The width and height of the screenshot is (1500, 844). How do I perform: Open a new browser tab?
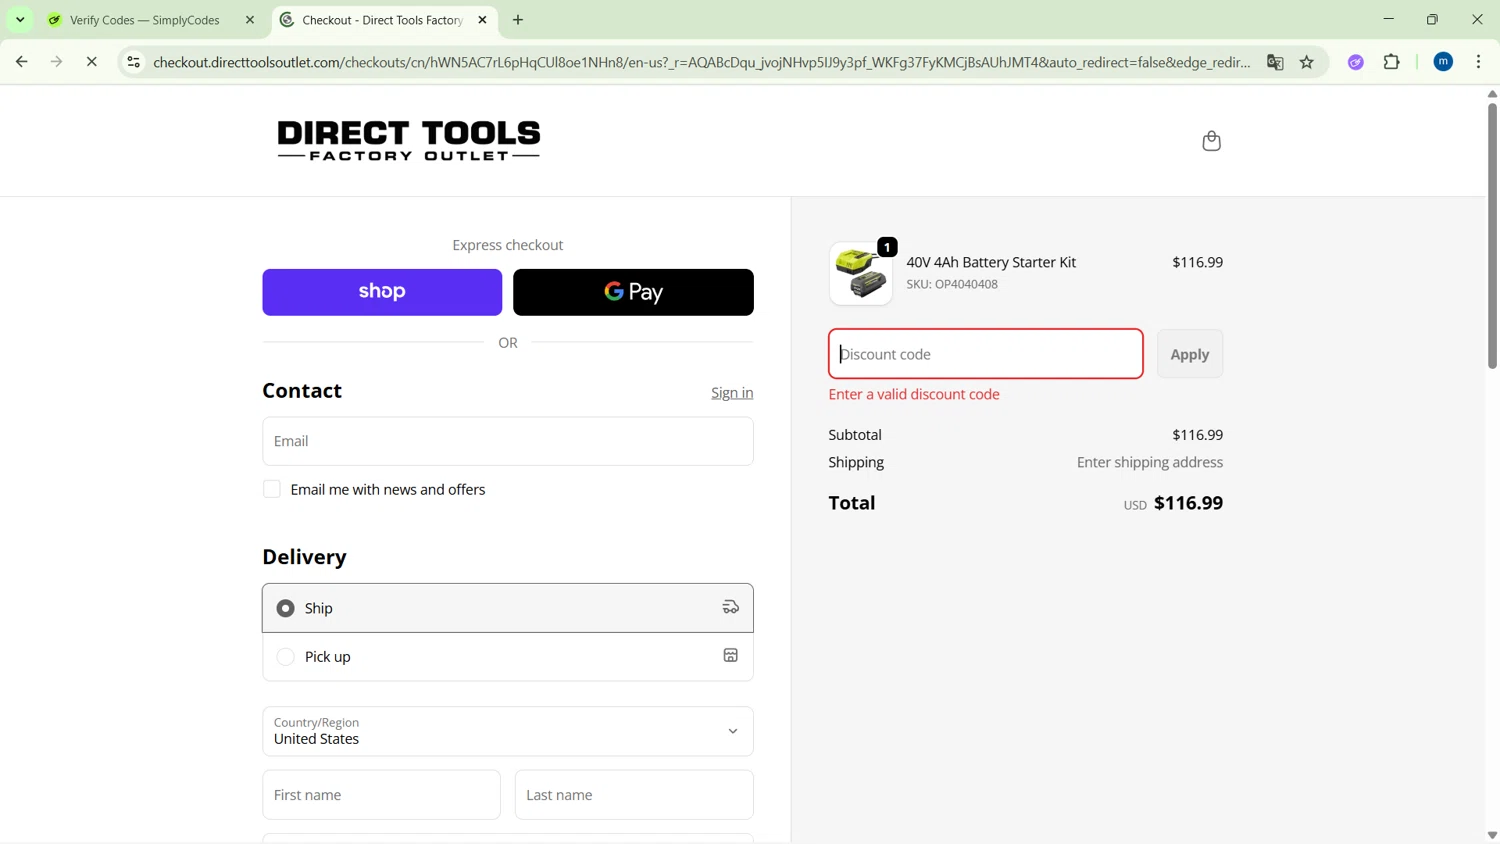(x=518, y=20)
